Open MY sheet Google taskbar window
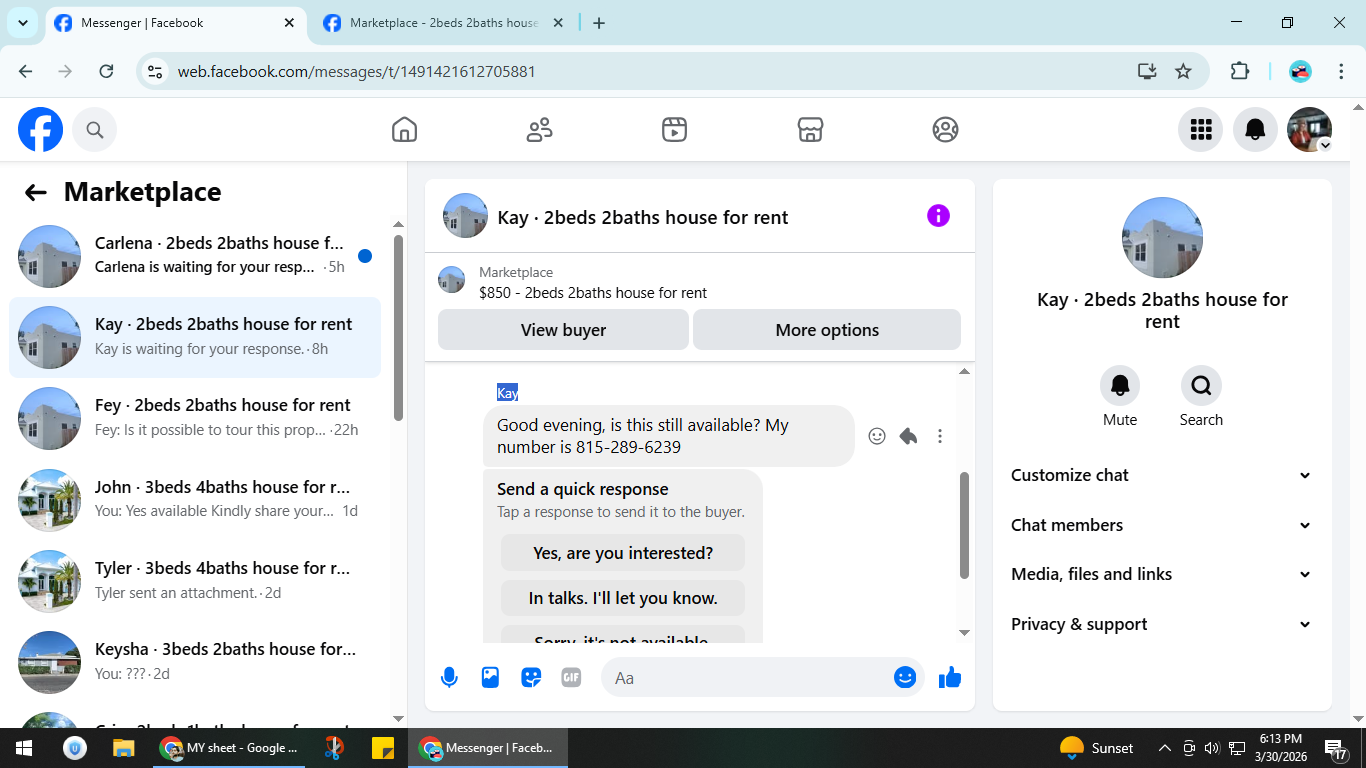Viewport: 1366px width, 768px height. [230, 748]
